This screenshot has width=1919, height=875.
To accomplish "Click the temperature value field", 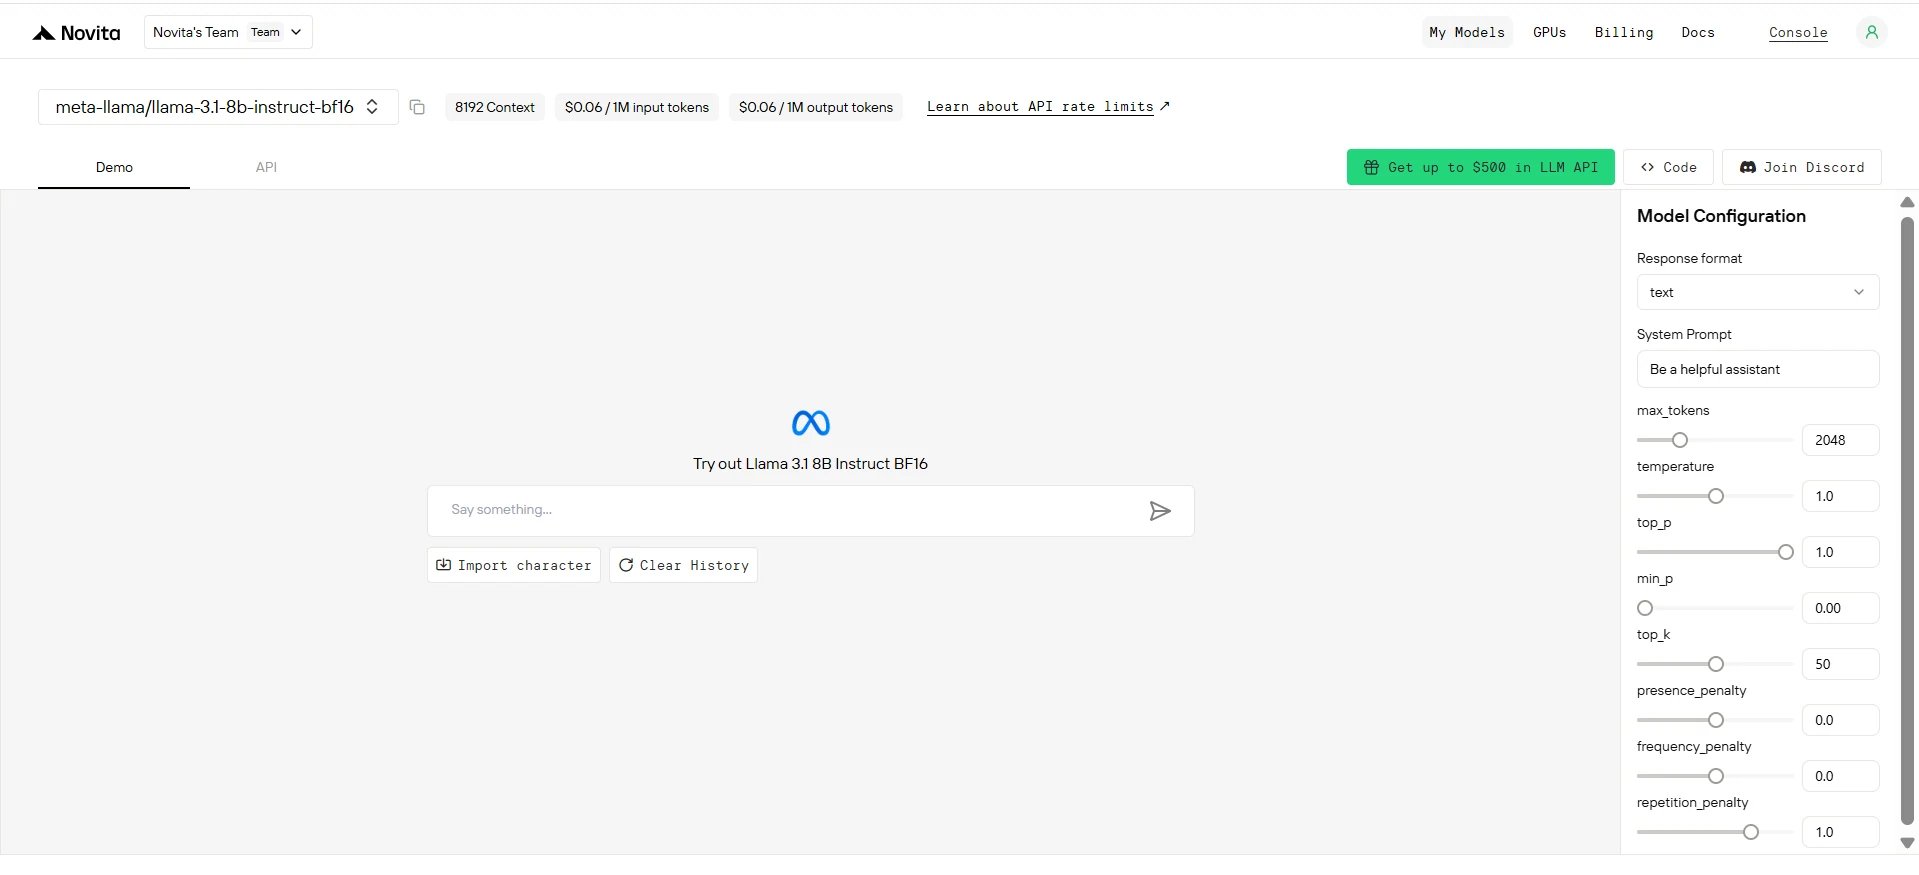I will (x=1840, y=496).
